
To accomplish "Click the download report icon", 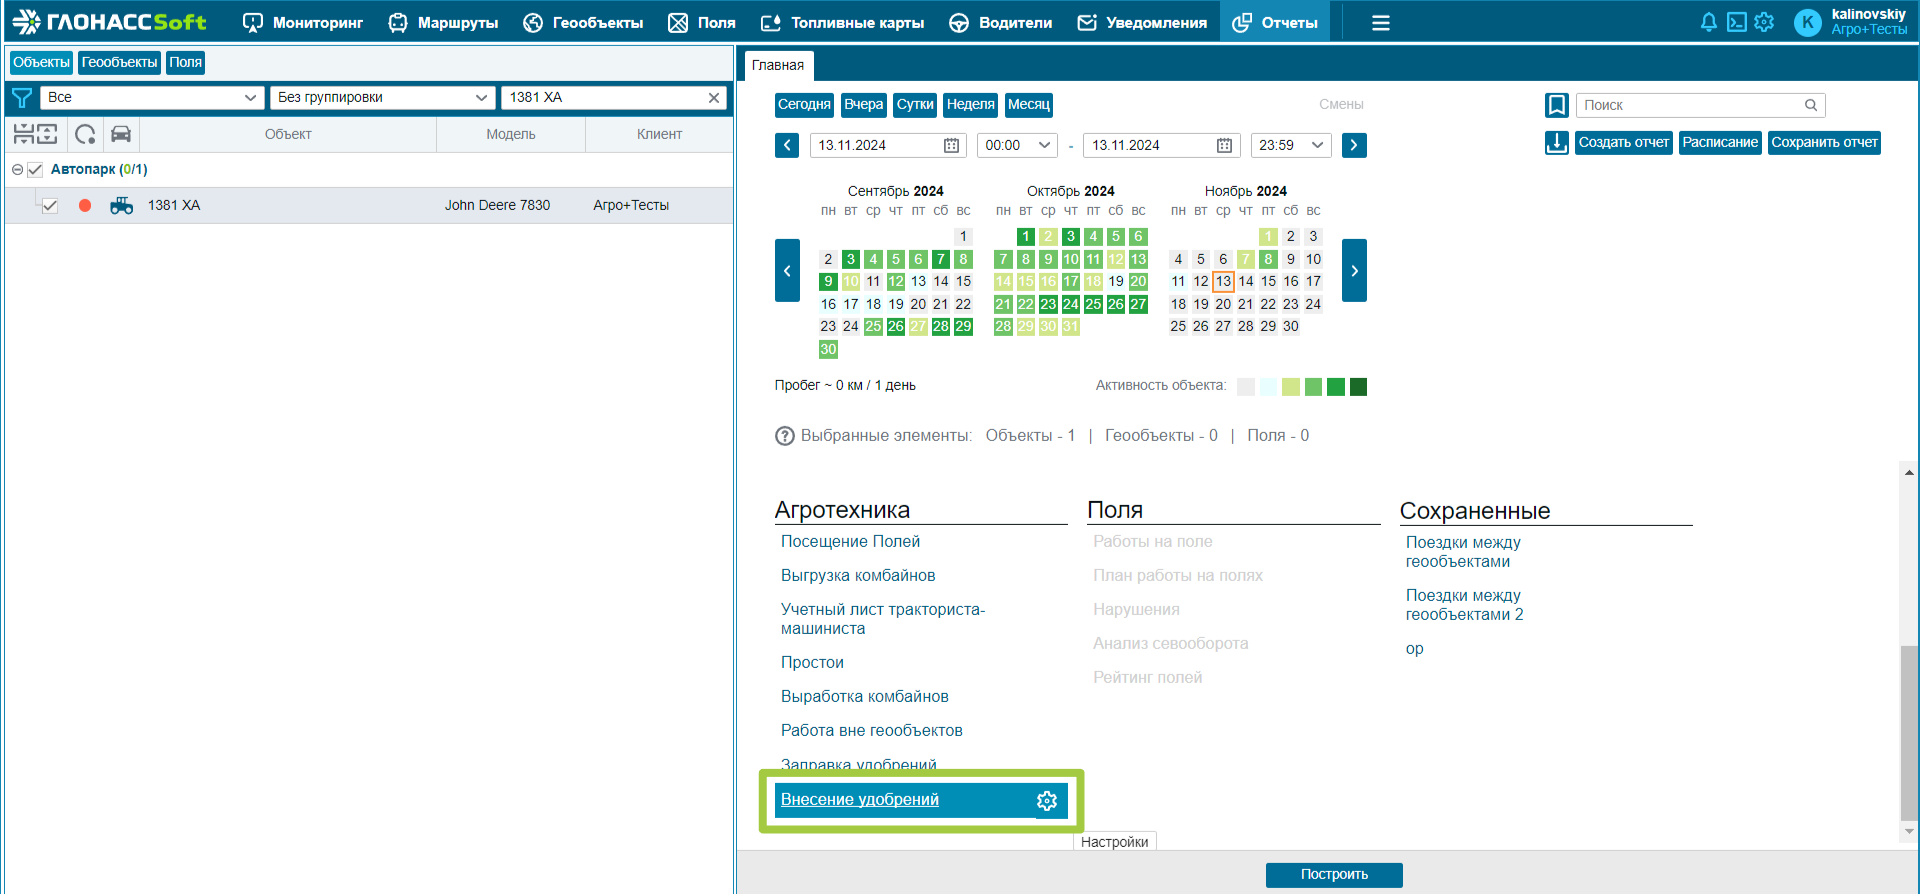I will (1556, 143).
